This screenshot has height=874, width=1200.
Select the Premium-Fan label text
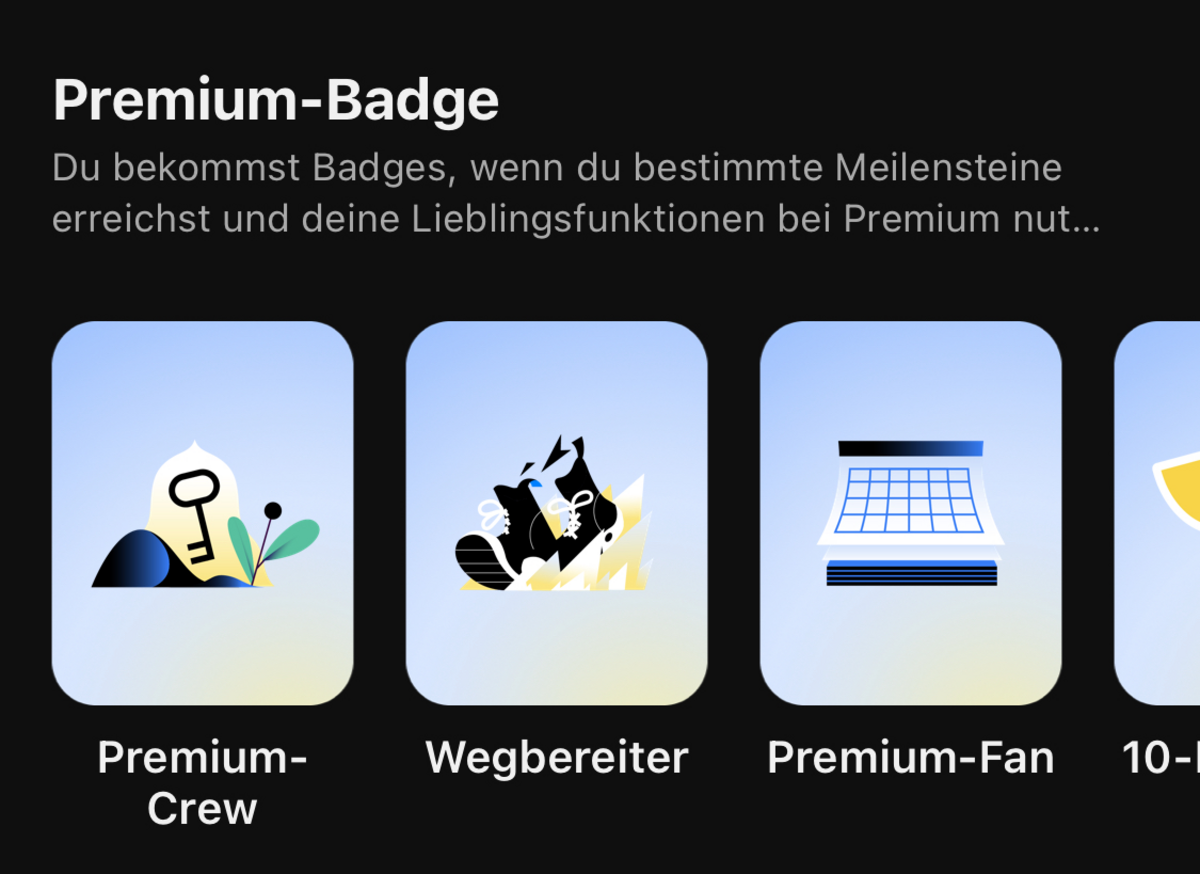[x=911, y=758]
